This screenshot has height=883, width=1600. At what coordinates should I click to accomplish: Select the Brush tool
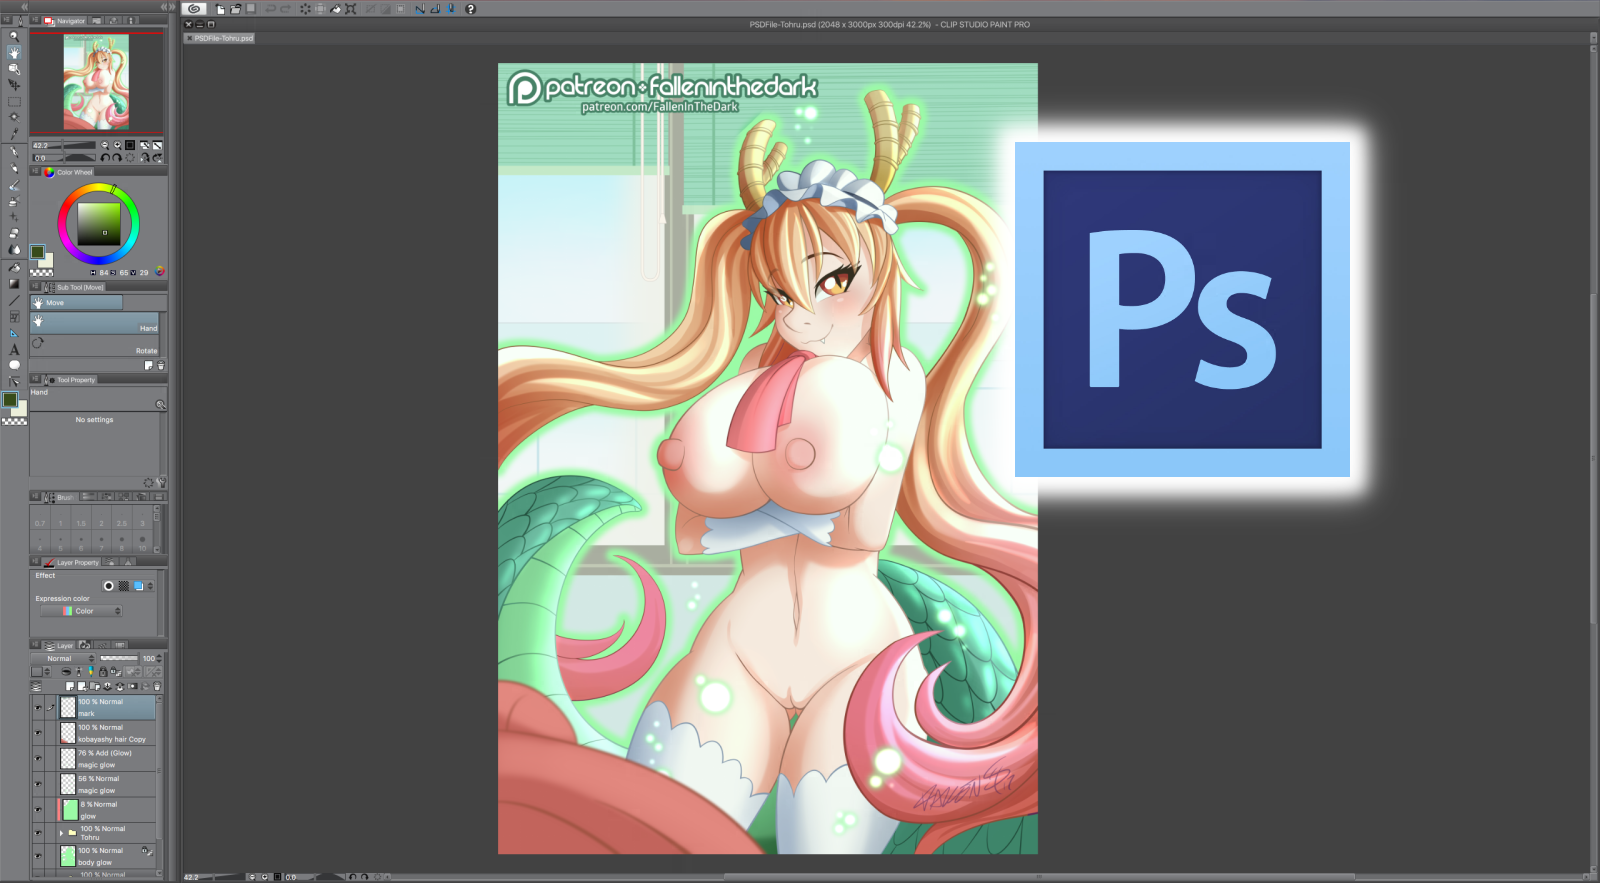click(x=14, y=186)
